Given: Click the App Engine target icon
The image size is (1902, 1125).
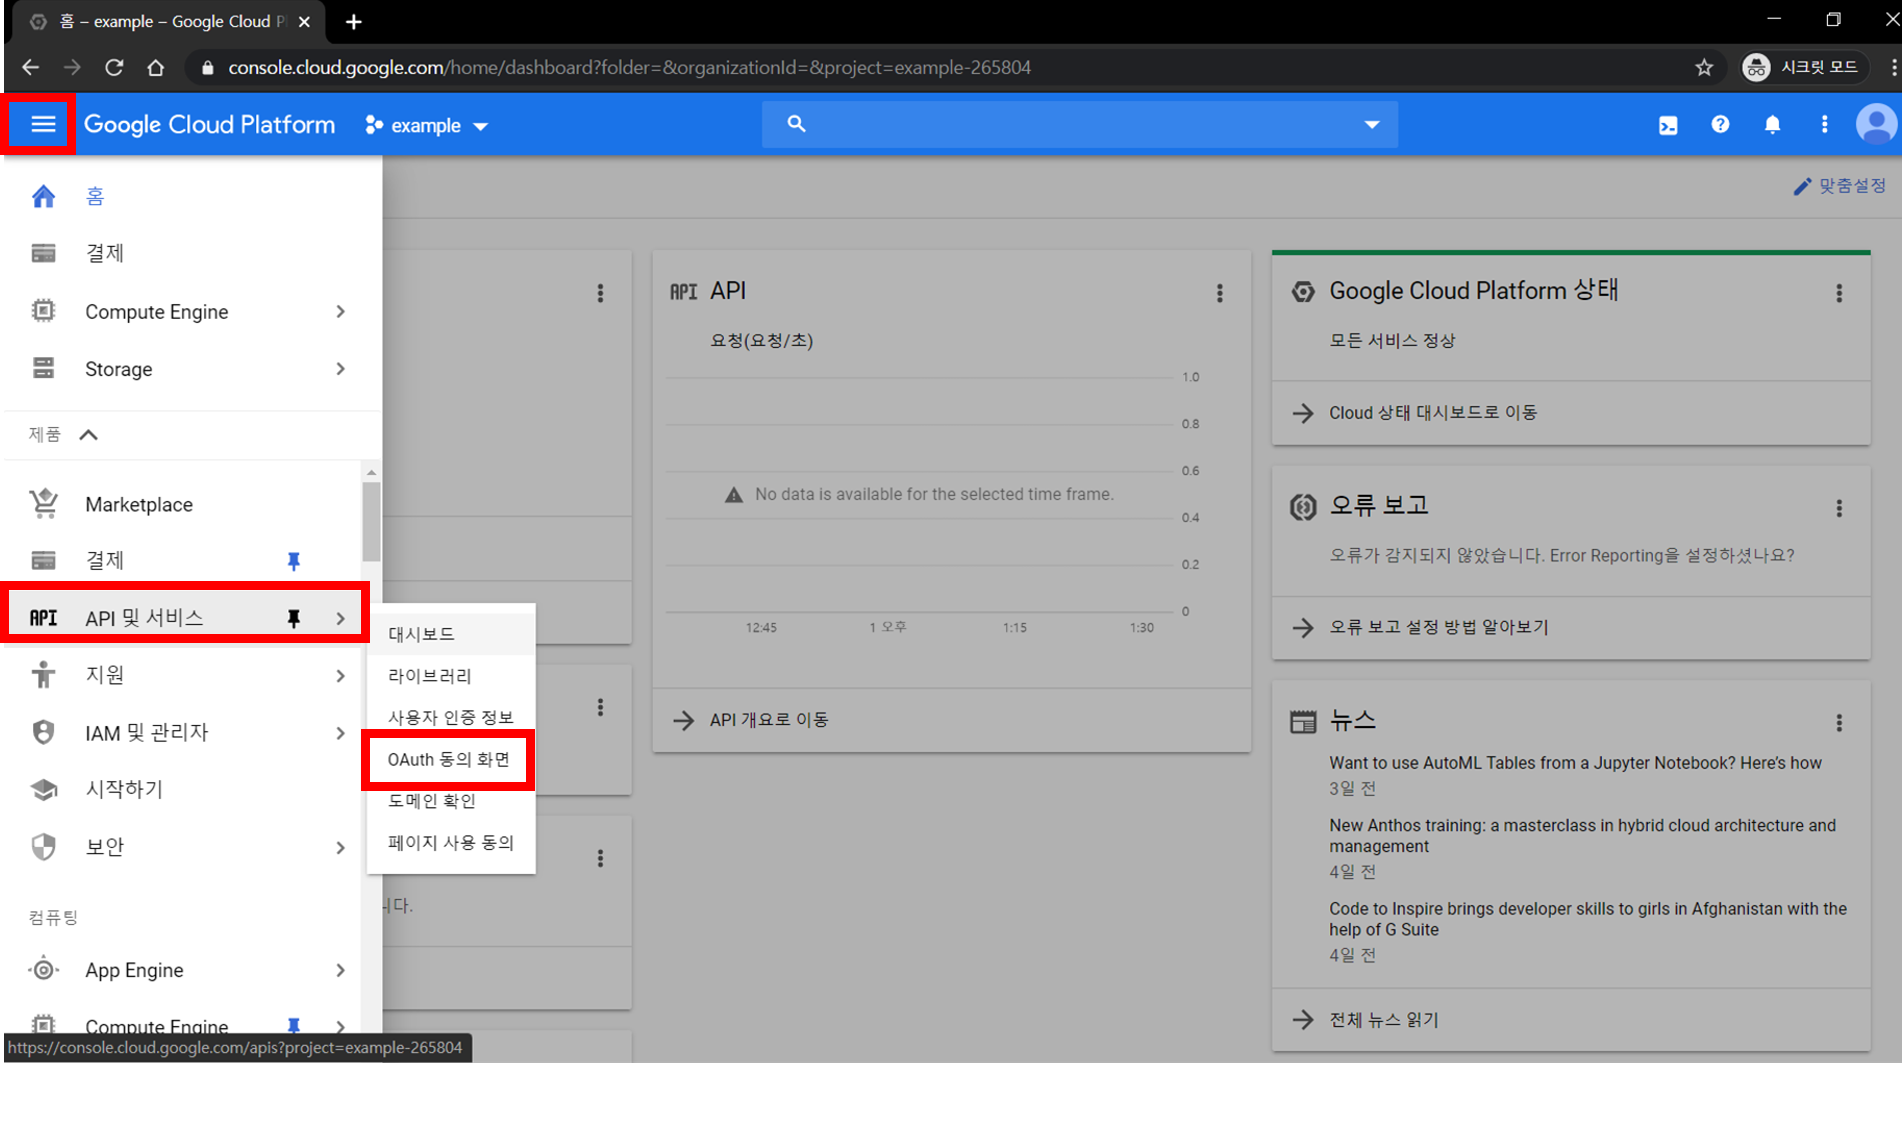Looking at the screenshot, I should (x=43, y=969).
